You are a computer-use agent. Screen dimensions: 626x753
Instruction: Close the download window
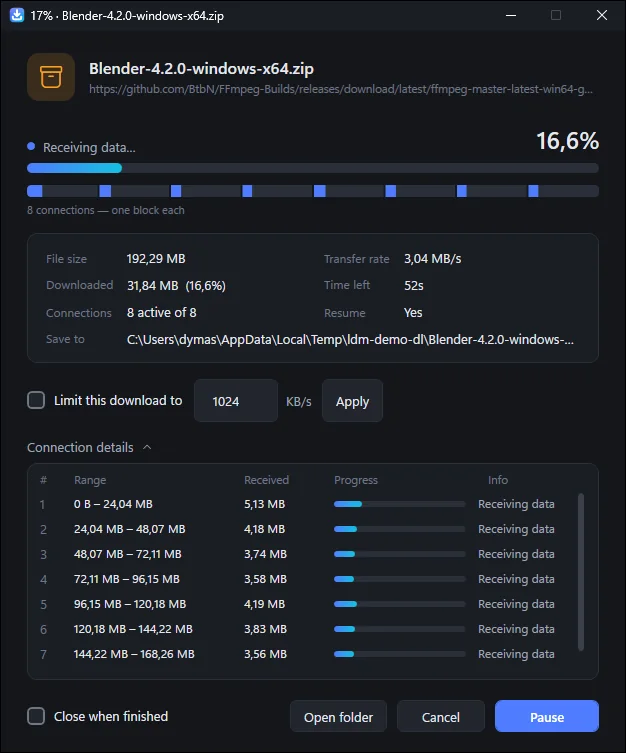point(602,15)
